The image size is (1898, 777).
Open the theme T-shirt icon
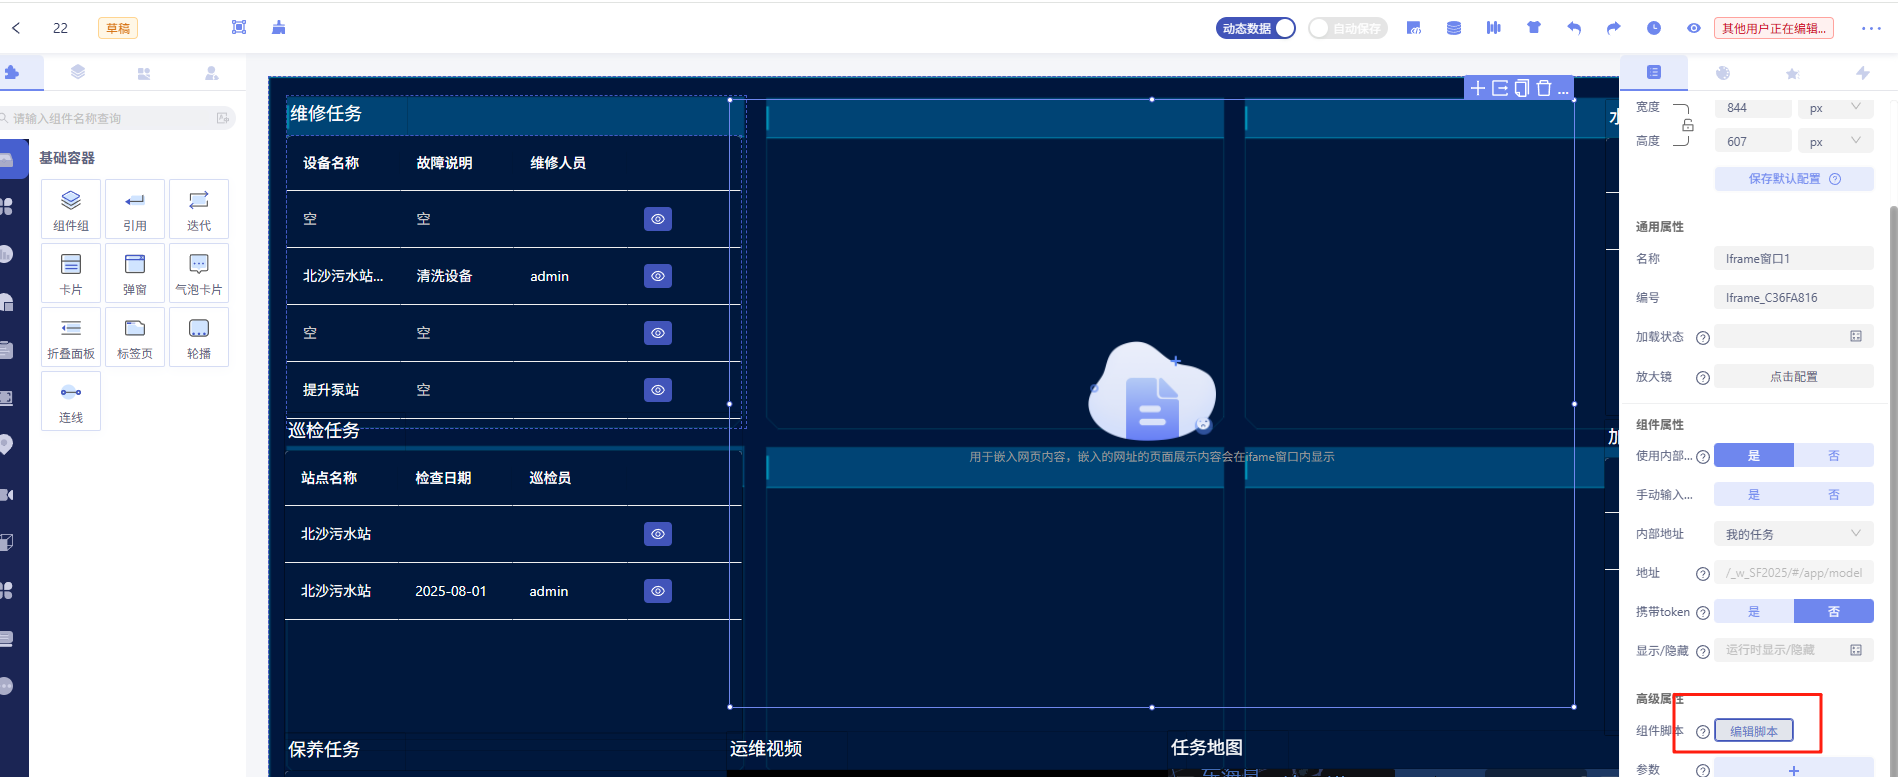pyautogui.click(x=1534, y=28)
